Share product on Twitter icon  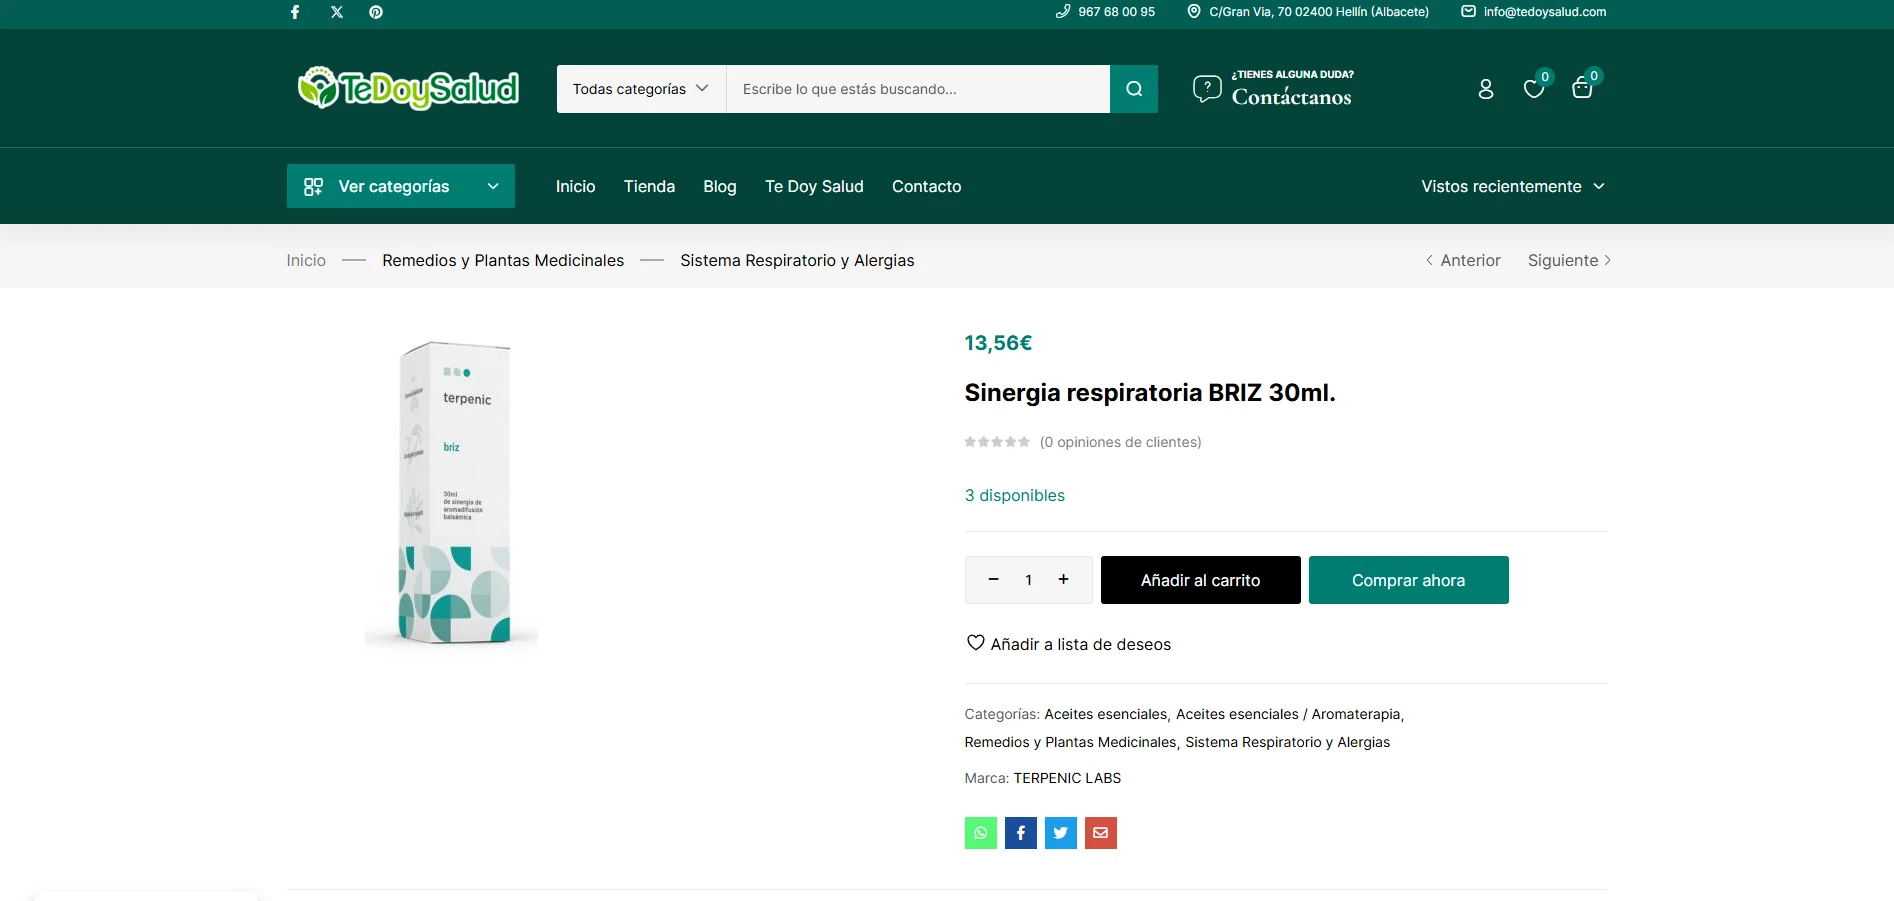coord(1060,833)
